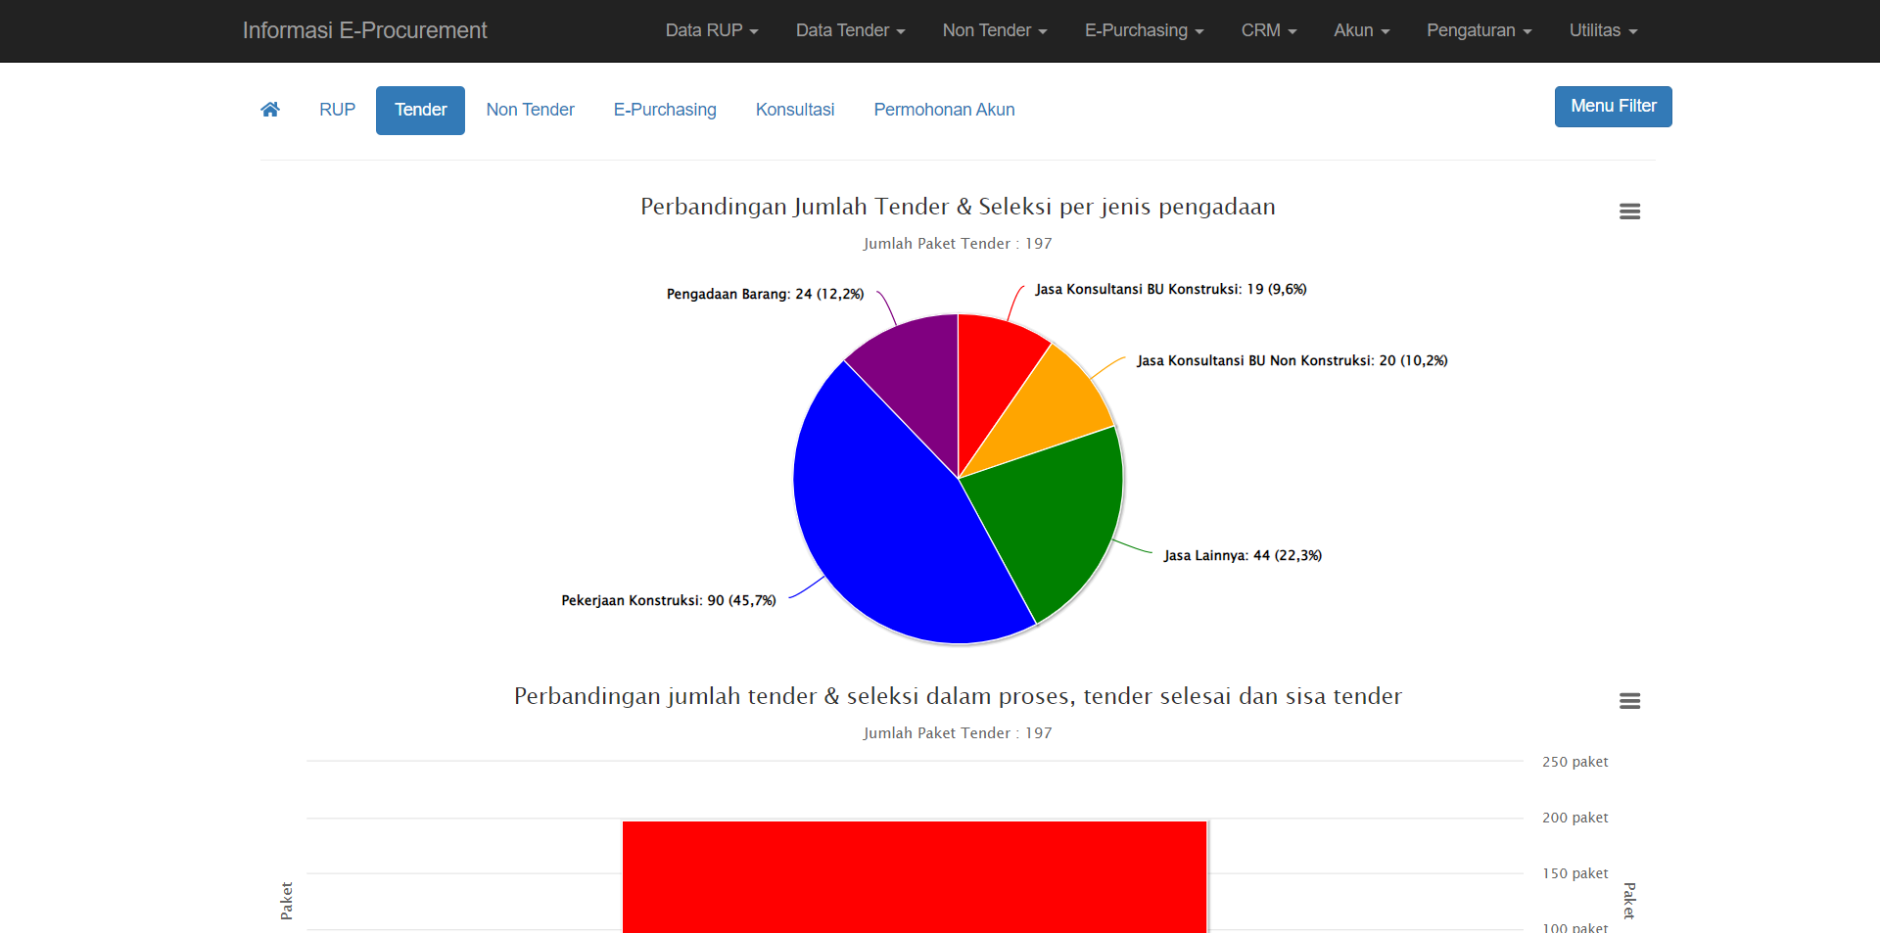Open the Data RUP dropdown menu
Viewport: 1880px width, 933px height.
(711, 30)
